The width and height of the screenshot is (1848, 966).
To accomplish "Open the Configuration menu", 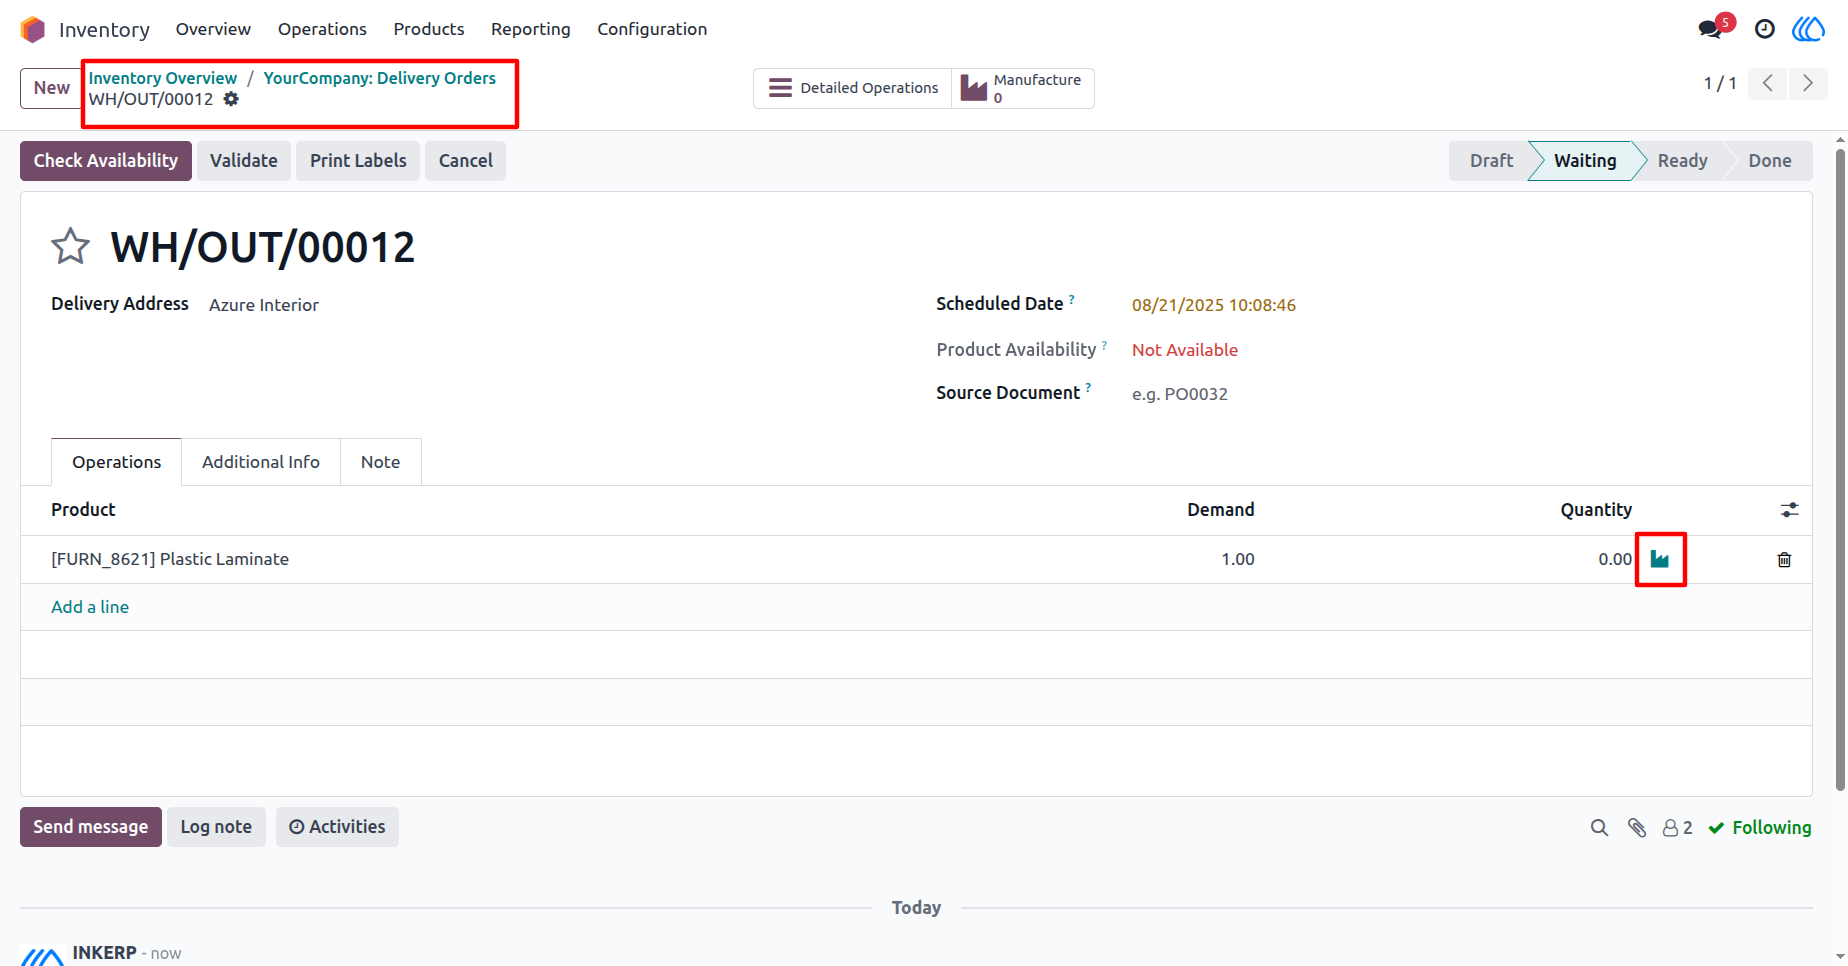I will coord(652,29).
